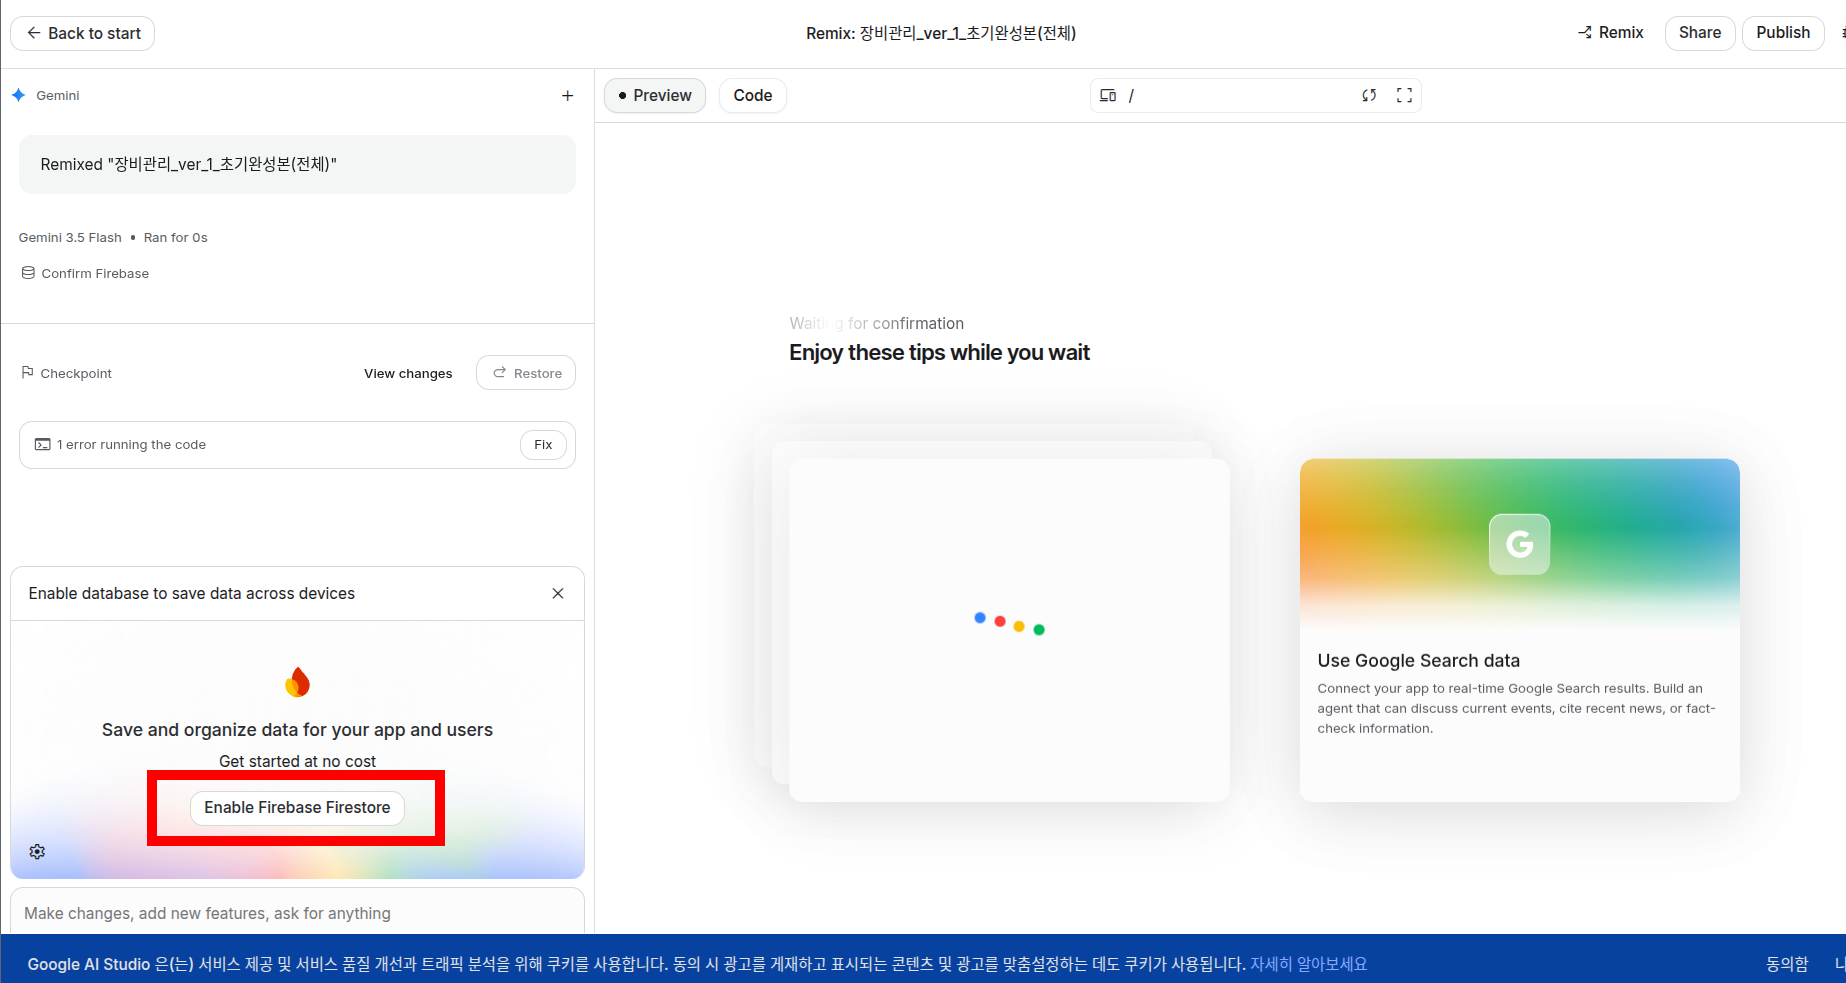Click the terminal error icon
Viewport: 1846px width, 983px height.
click(x=42, y=445)
